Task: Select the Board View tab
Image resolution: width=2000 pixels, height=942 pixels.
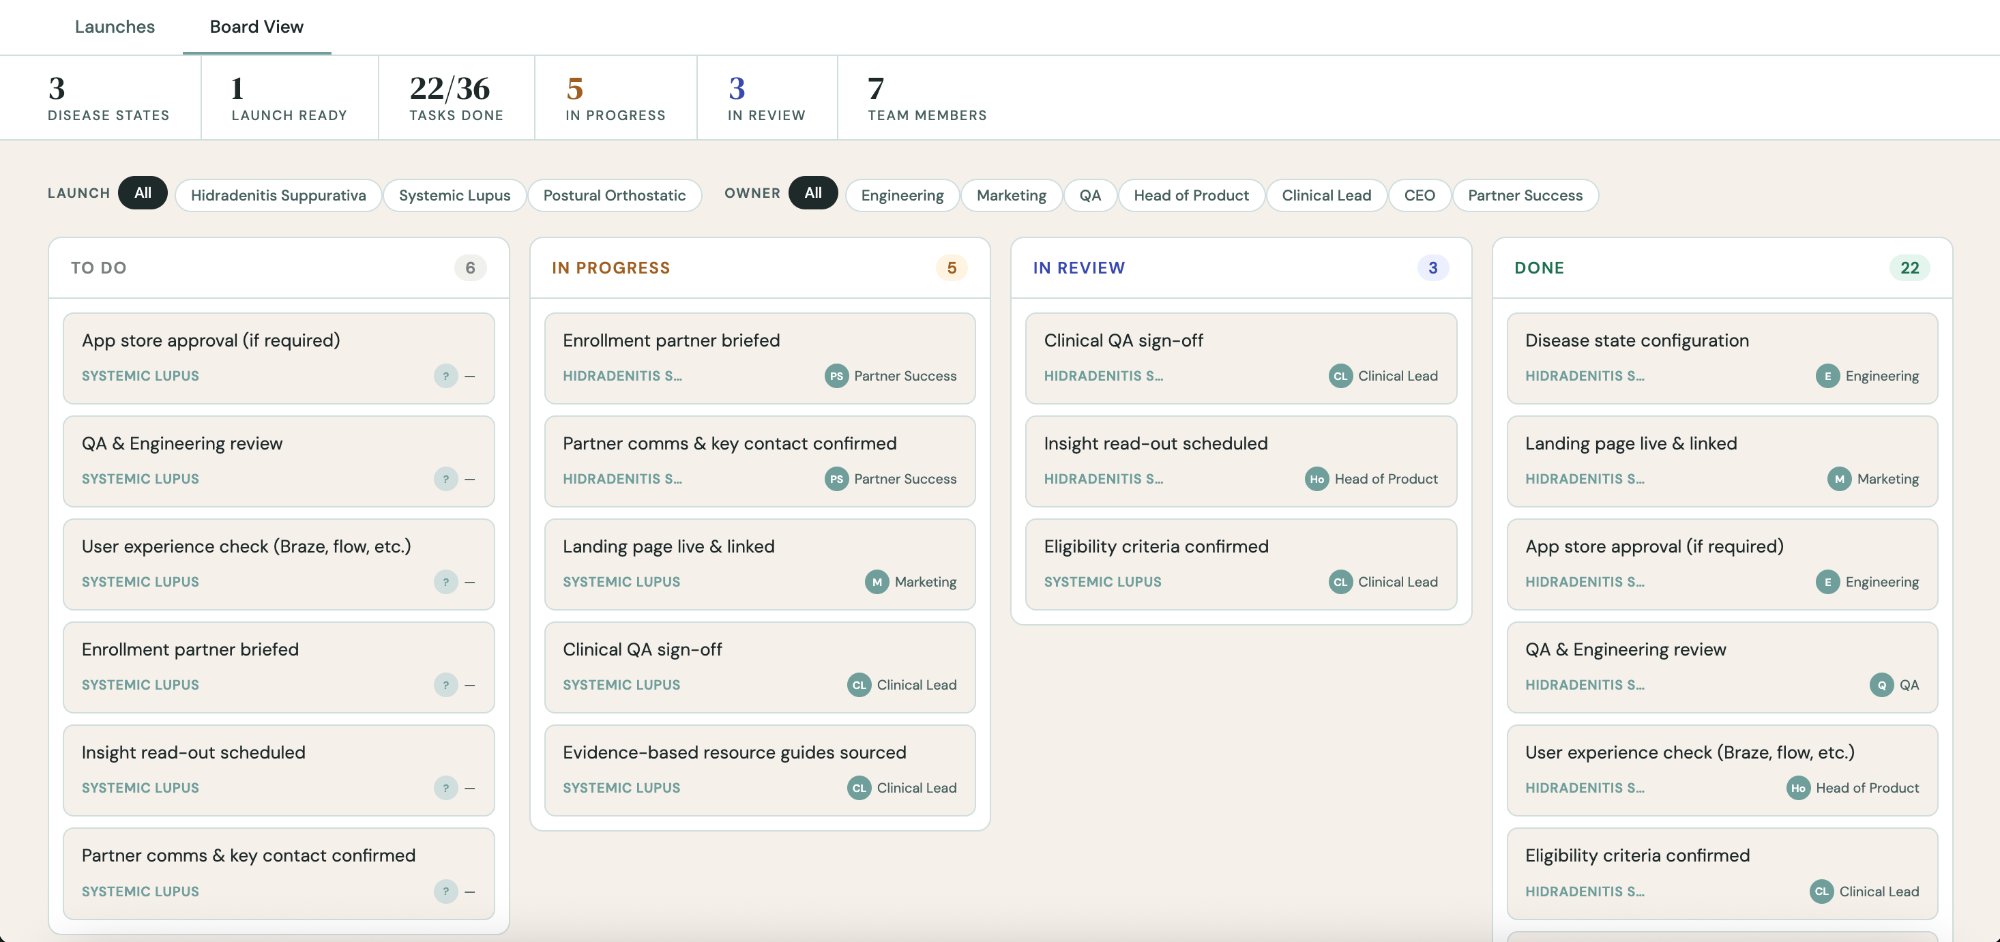Action: (x=255, y=27)
